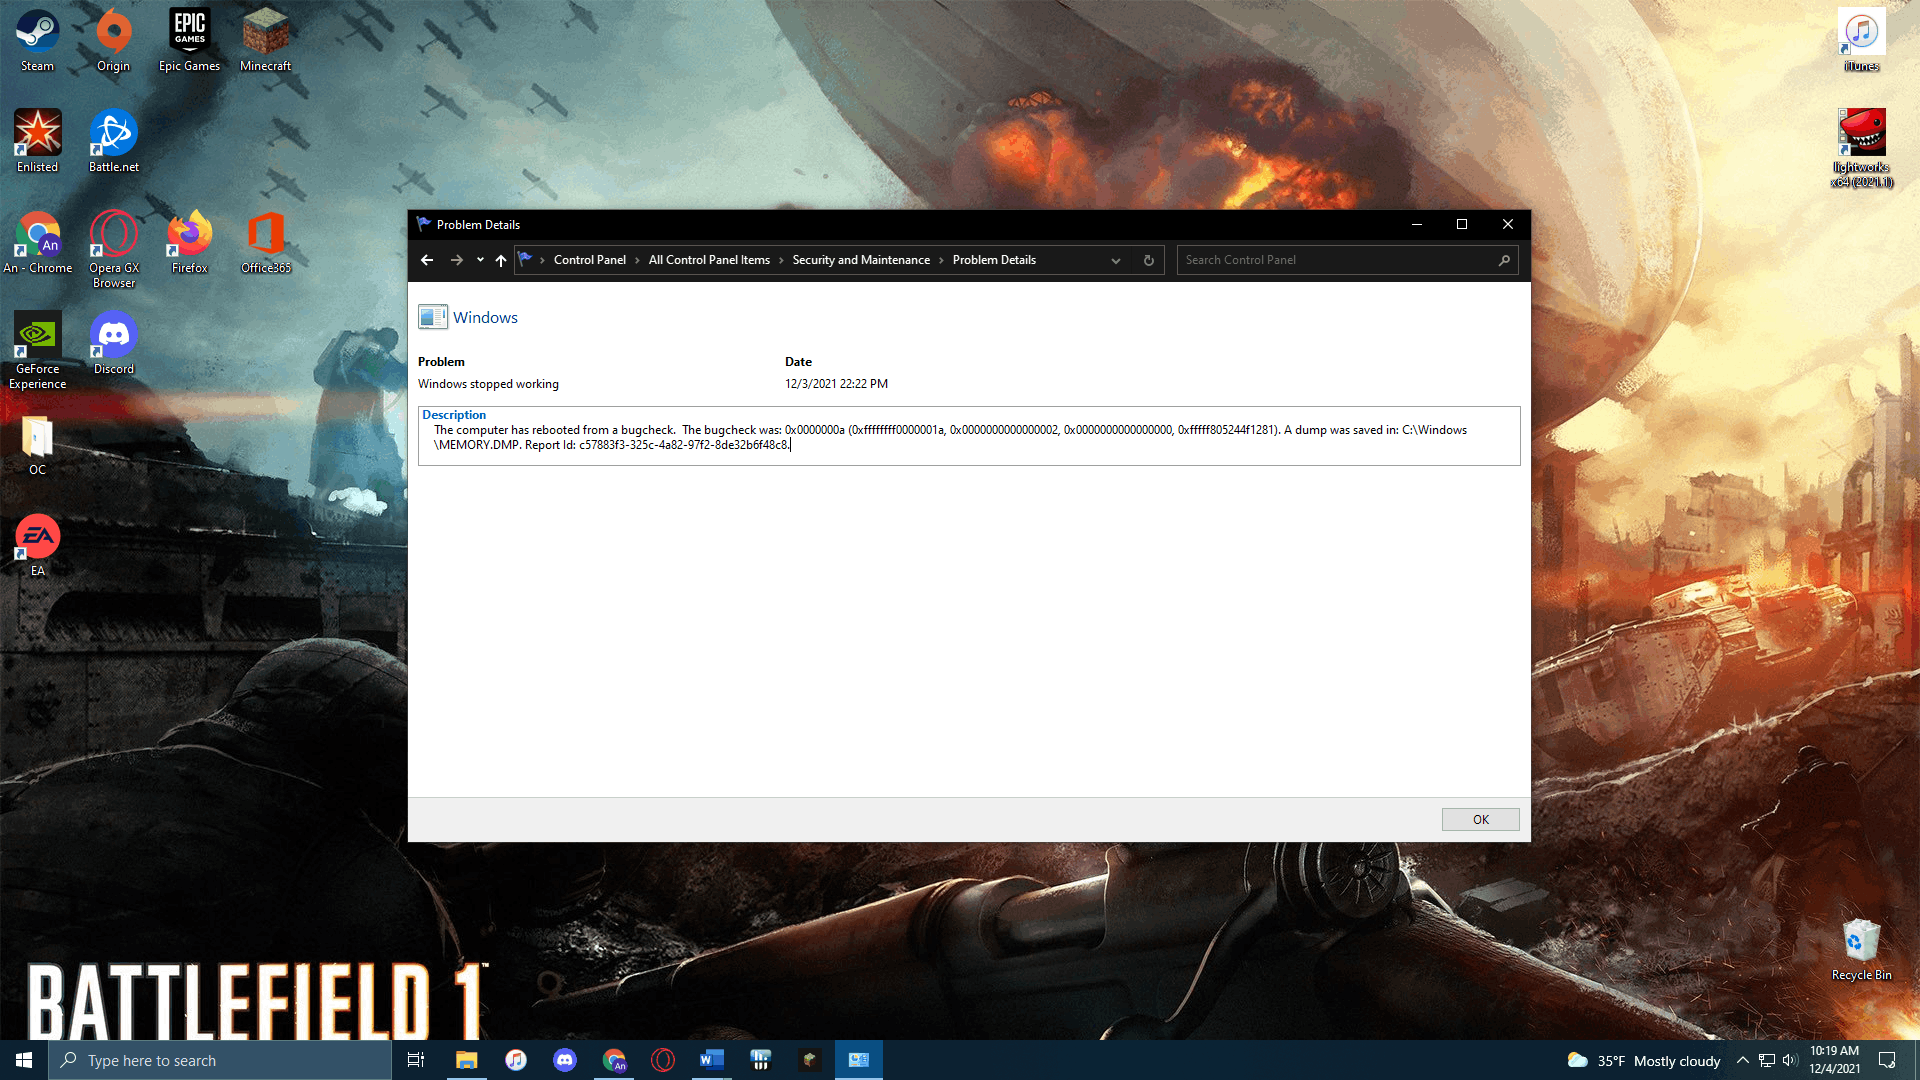The image size is (1920, 1080).
Task: Click the Security and Maintenance breadcrumb
Action: click(861, 260)
